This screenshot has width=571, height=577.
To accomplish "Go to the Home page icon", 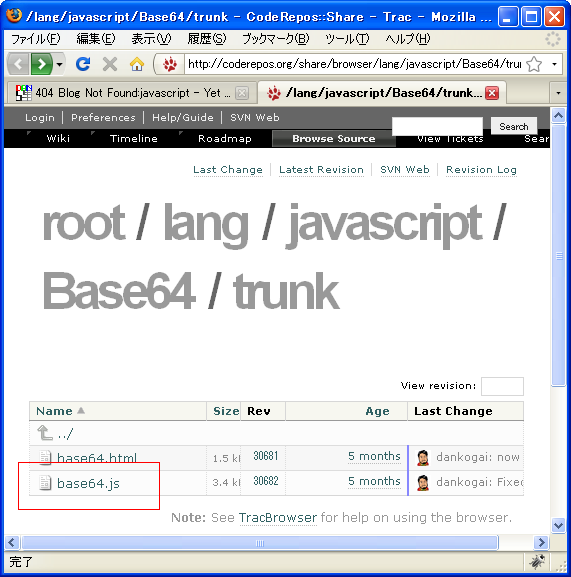I will coord(137,64).
